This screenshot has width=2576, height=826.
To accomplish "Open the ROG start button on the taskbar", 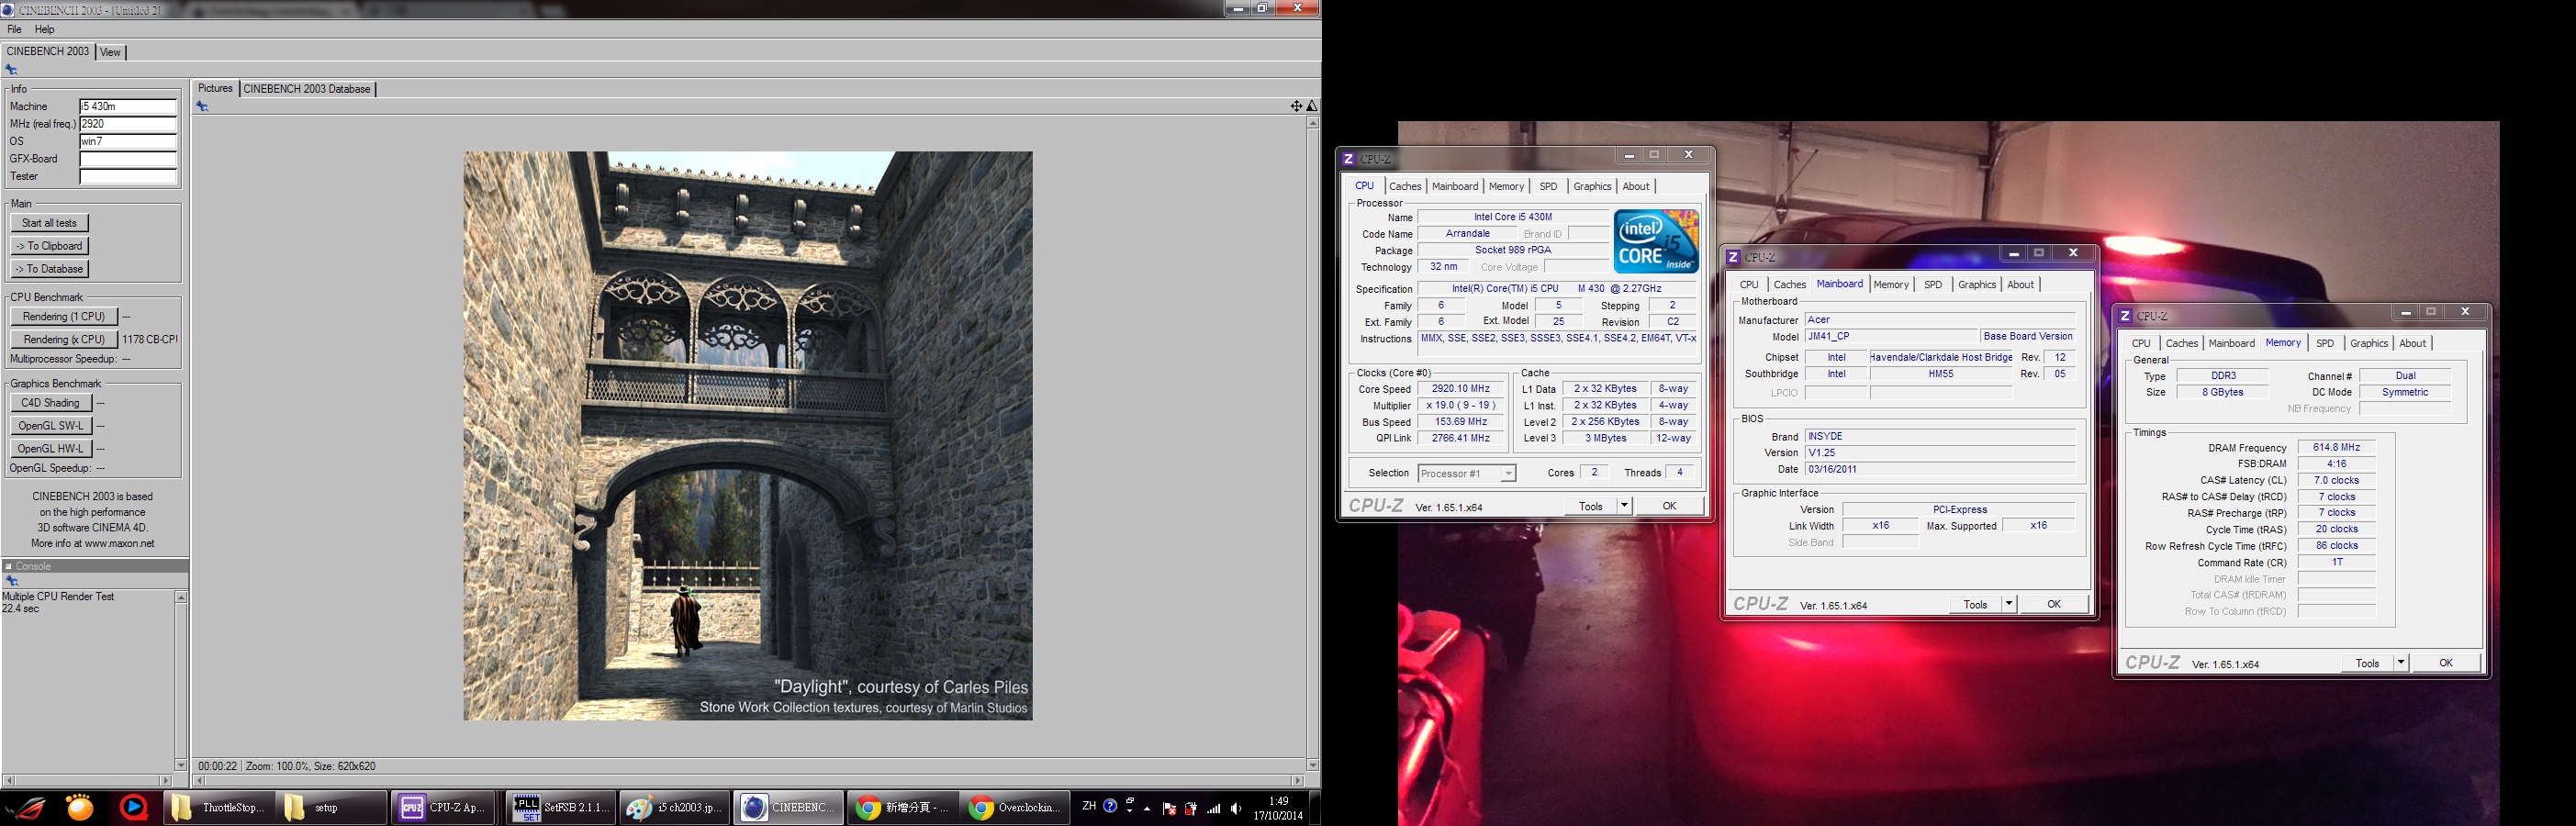I will 24,807.
